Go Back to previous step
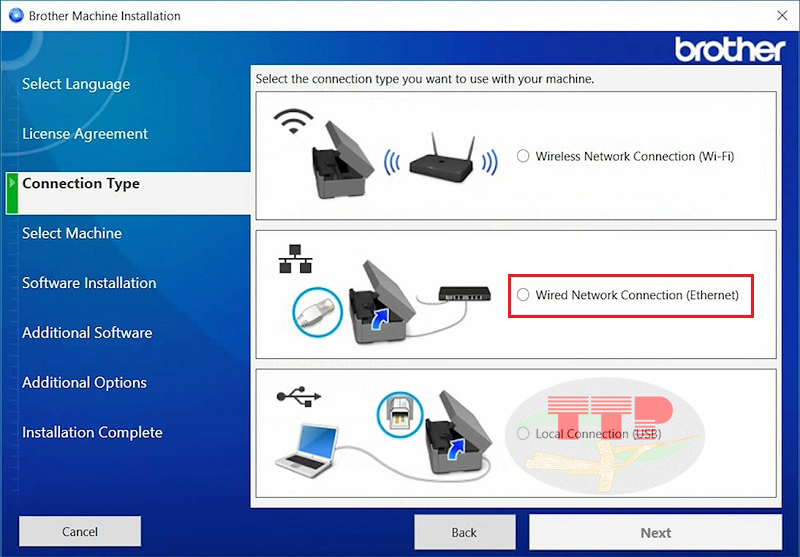The image size is (800, 557). pos(464,533)
